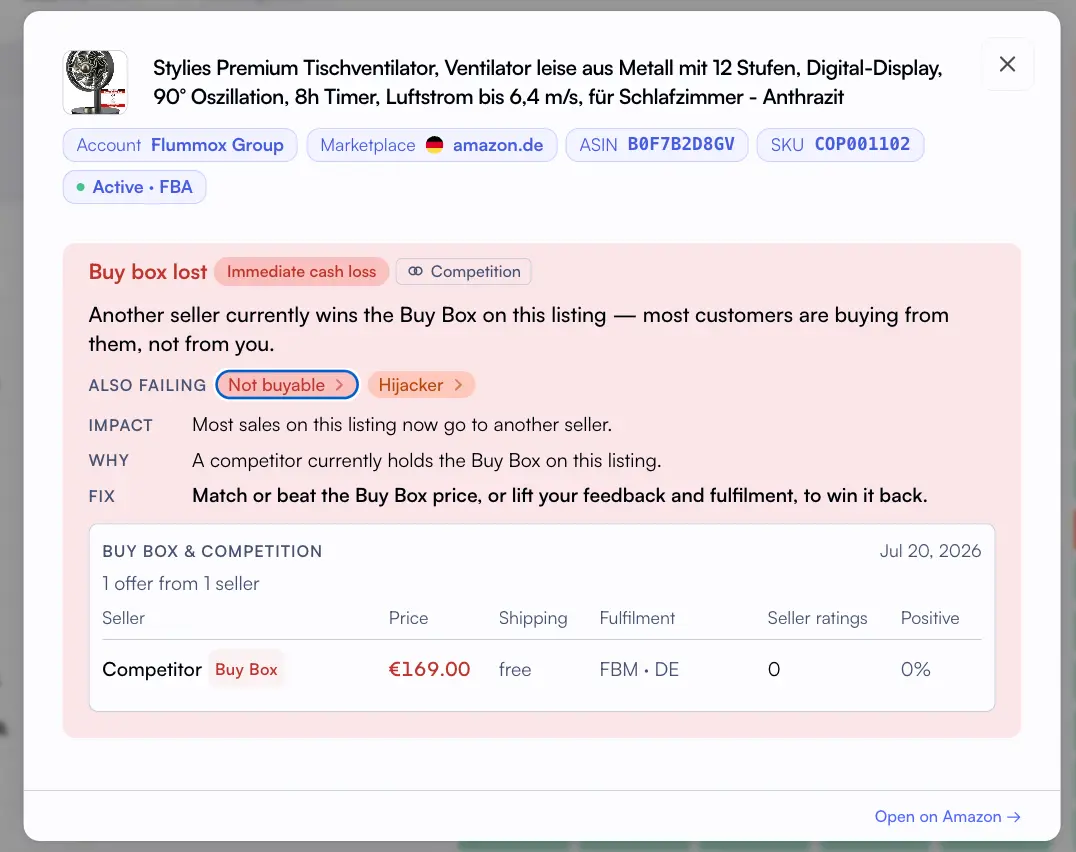The image size is (1076, 852).
Task: Open the Not buyable failing issue
Action: coord(287,385)
